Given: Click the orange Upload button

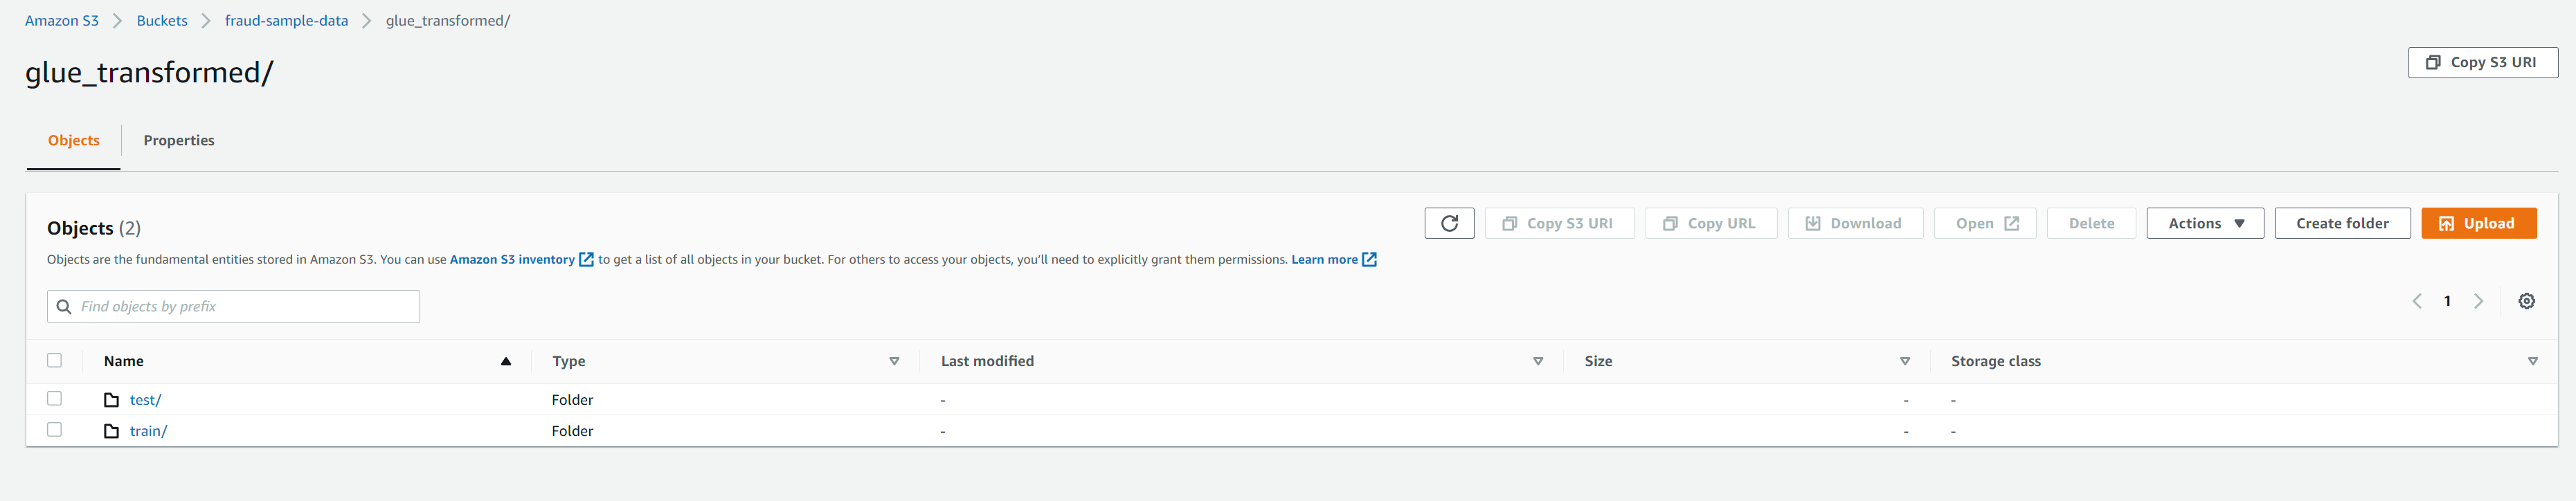Looking at the screenshot, I should (2478, 223).
